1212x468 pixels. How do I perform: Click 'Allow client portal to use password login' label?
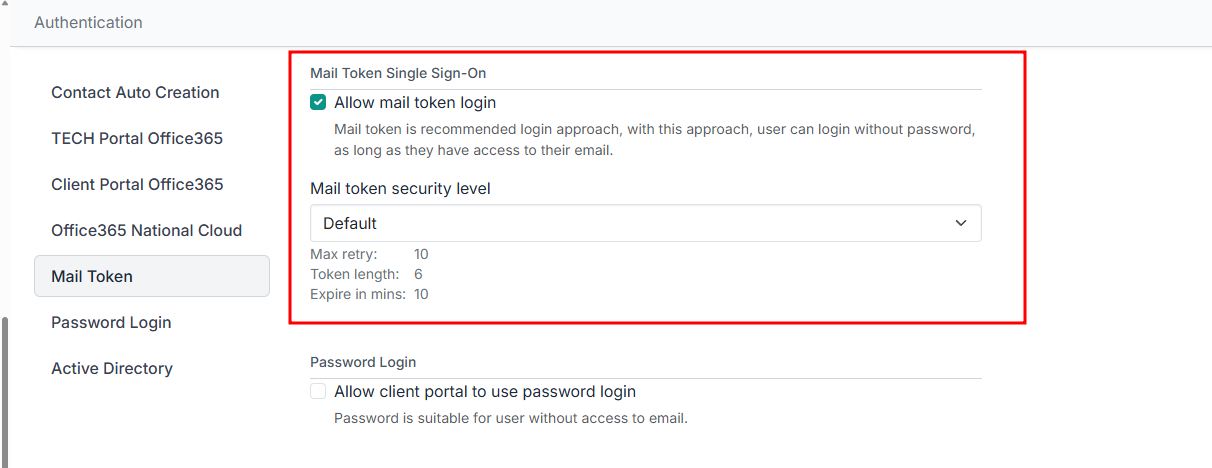(485, 392)
